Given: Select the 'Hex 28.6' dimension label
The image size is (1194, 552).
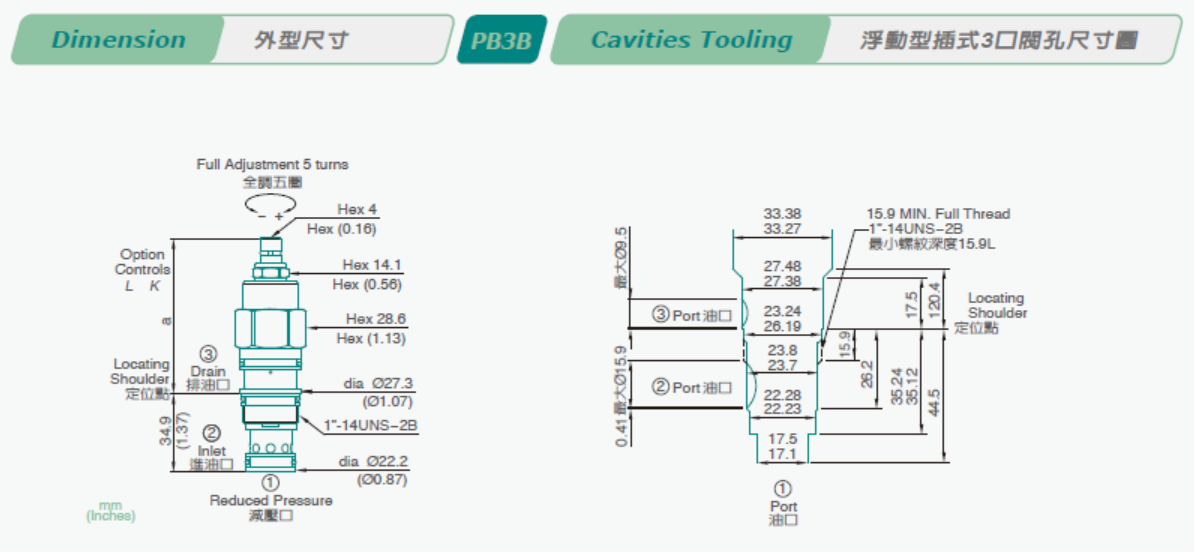Looking at the screenshot, I should coord(375,319).
